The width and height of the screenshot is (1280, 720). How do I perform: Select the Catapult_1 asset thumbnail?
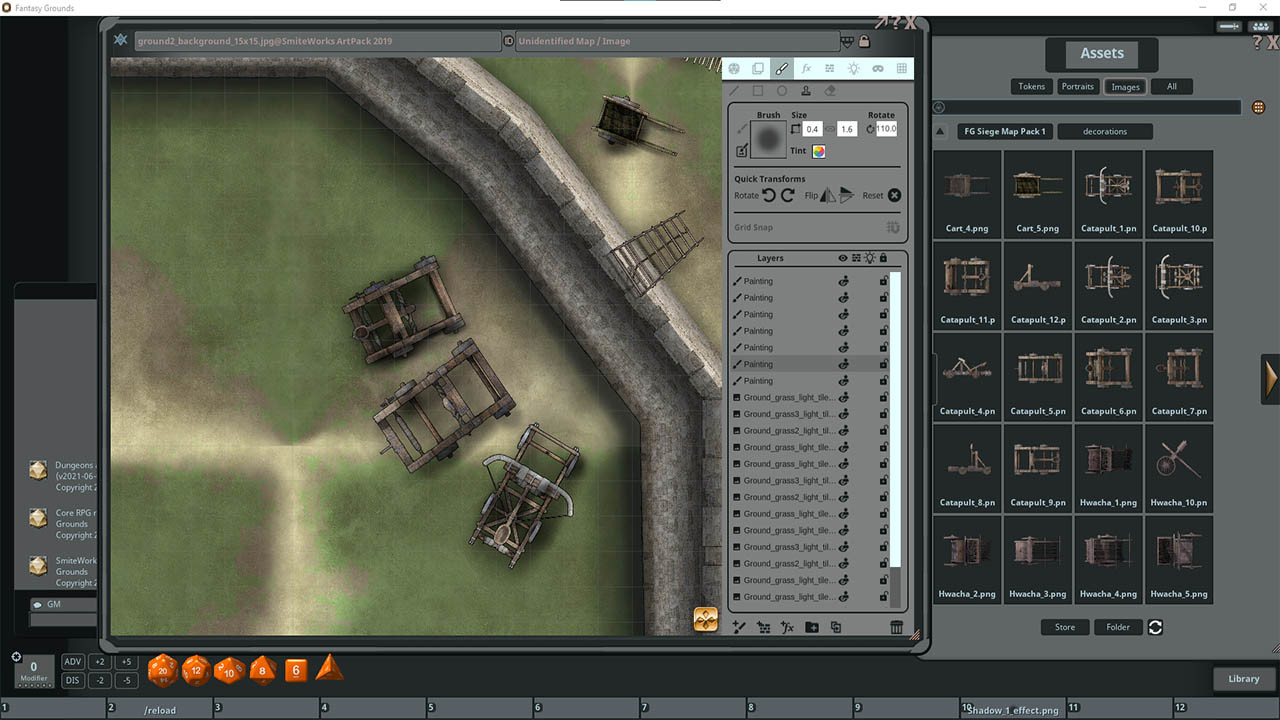click(1108, 194)
